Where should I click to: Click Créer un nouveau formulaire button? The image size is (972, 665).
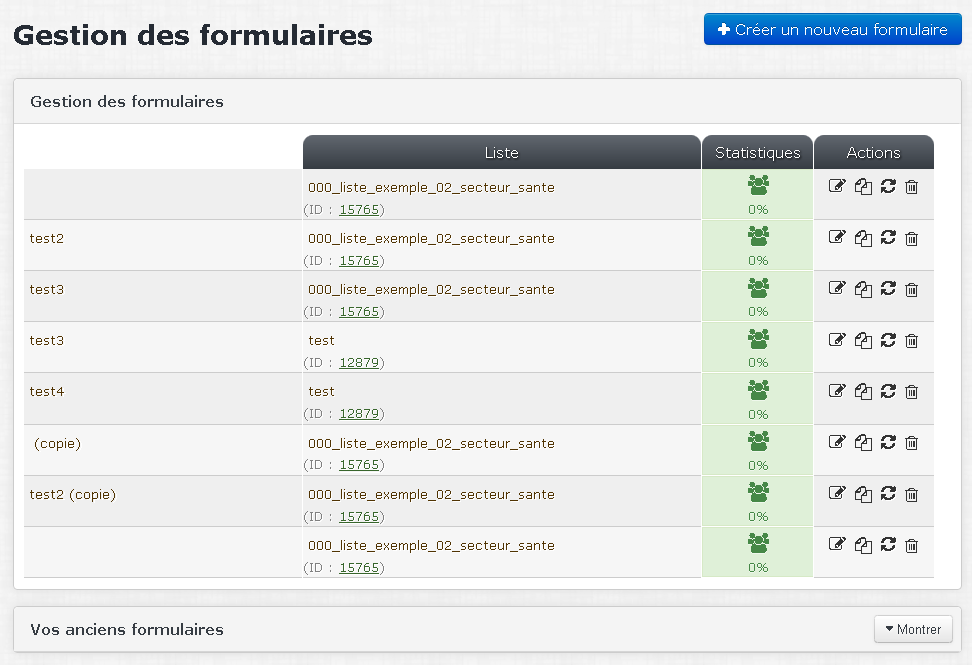pos(833,29)
